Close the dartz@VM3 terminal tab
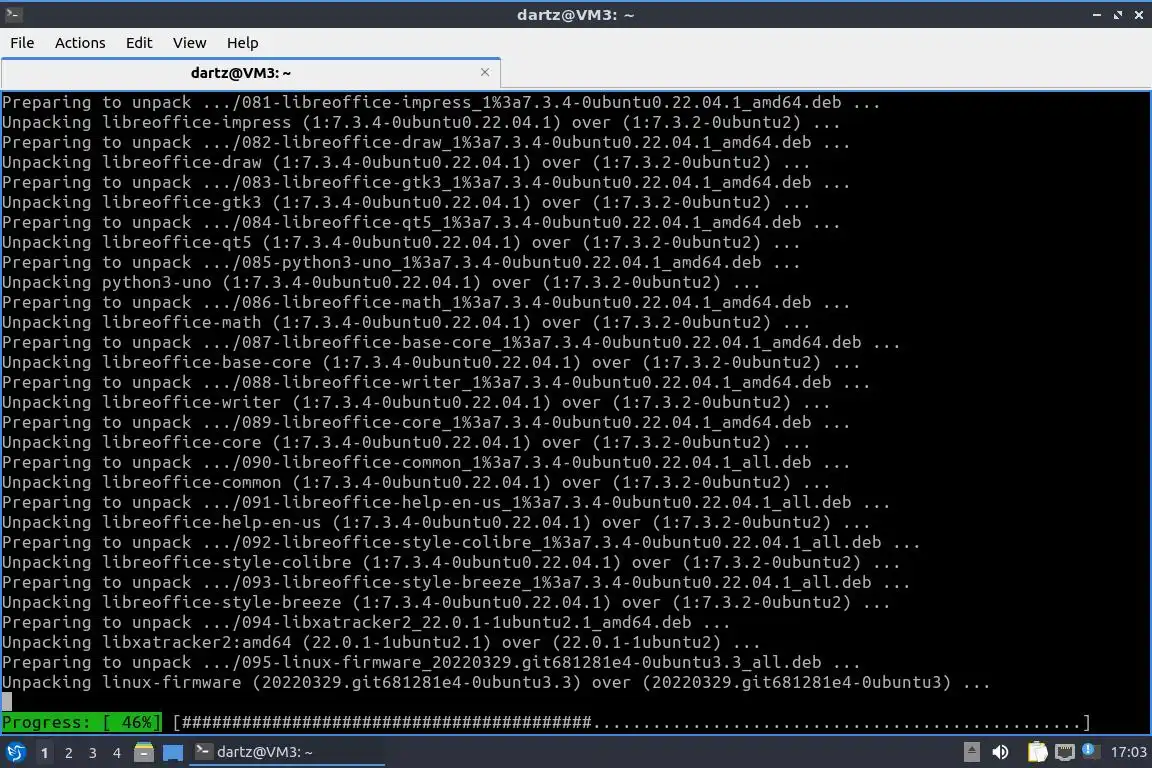 click(x=485, y=72)
